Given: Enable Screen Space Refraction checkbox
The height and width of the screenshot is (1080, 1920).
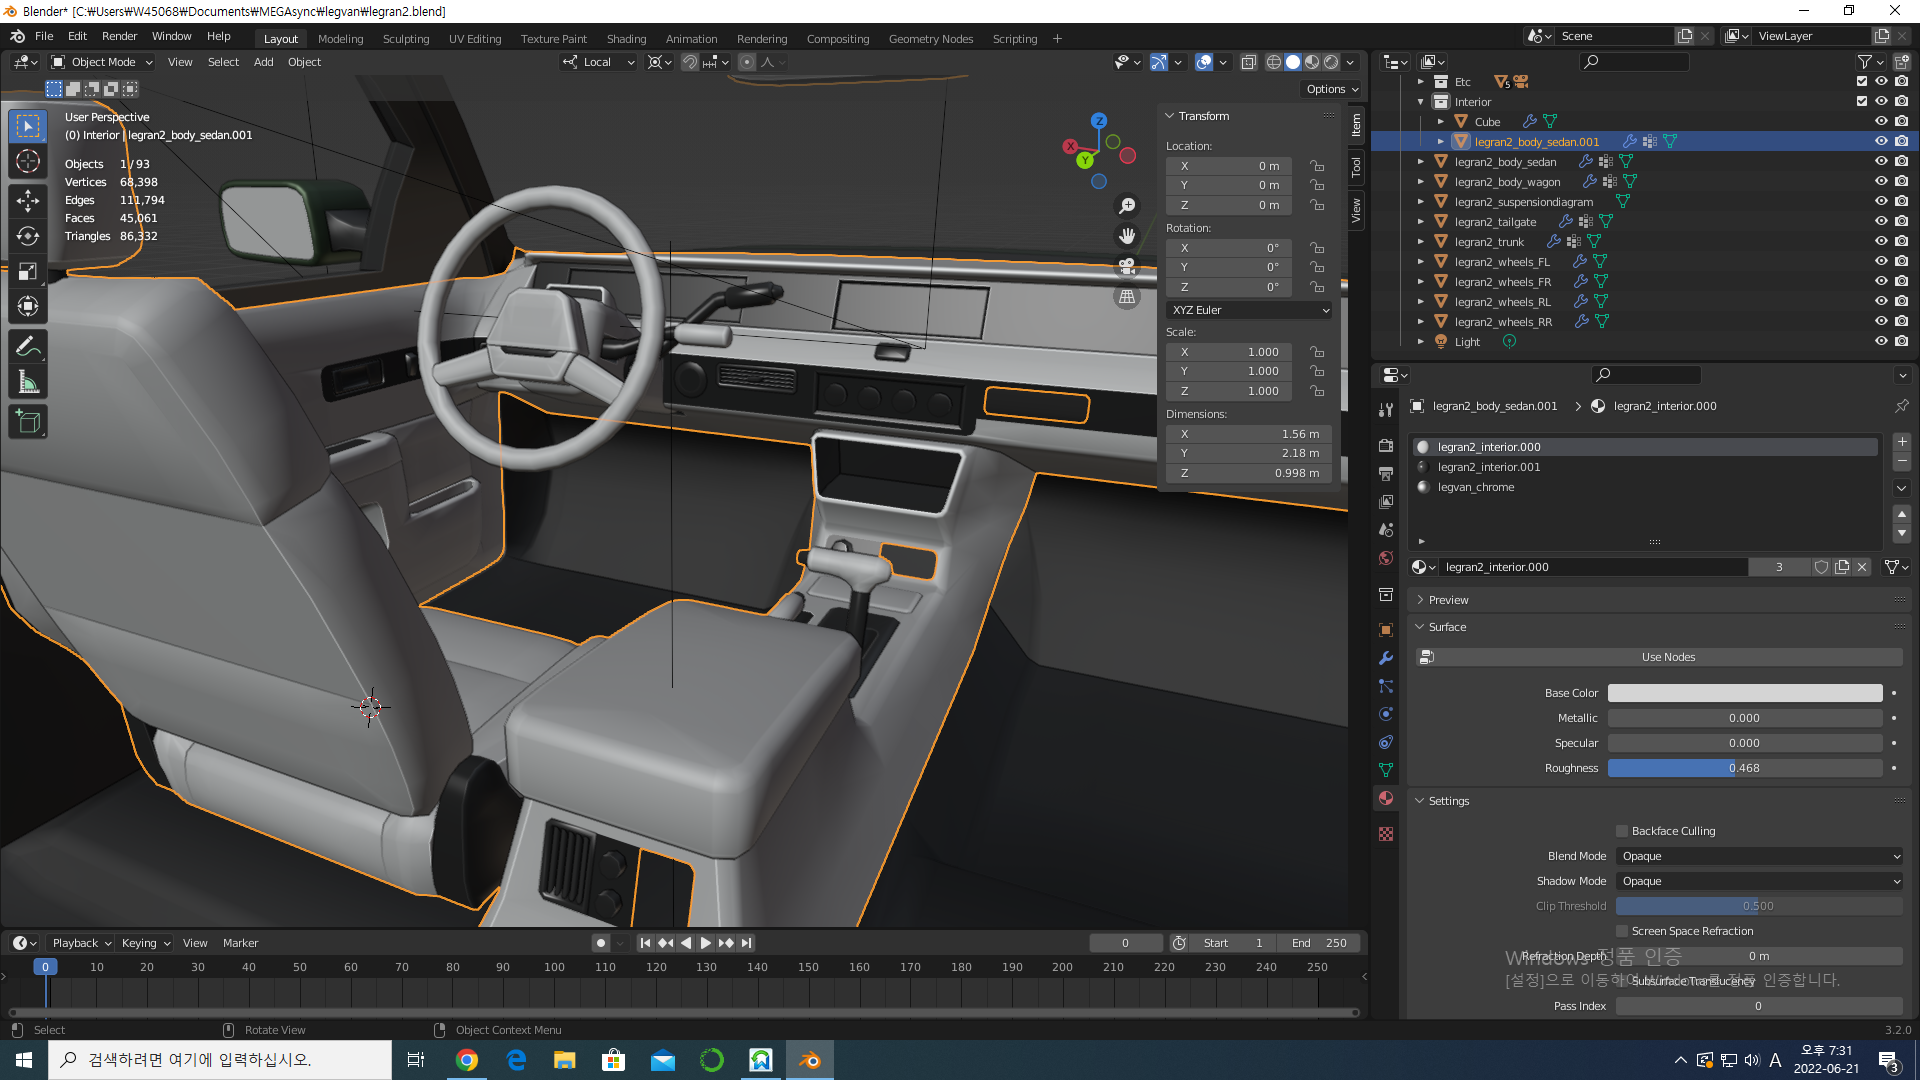Looking at the screenshot, I should (1622, 931).
